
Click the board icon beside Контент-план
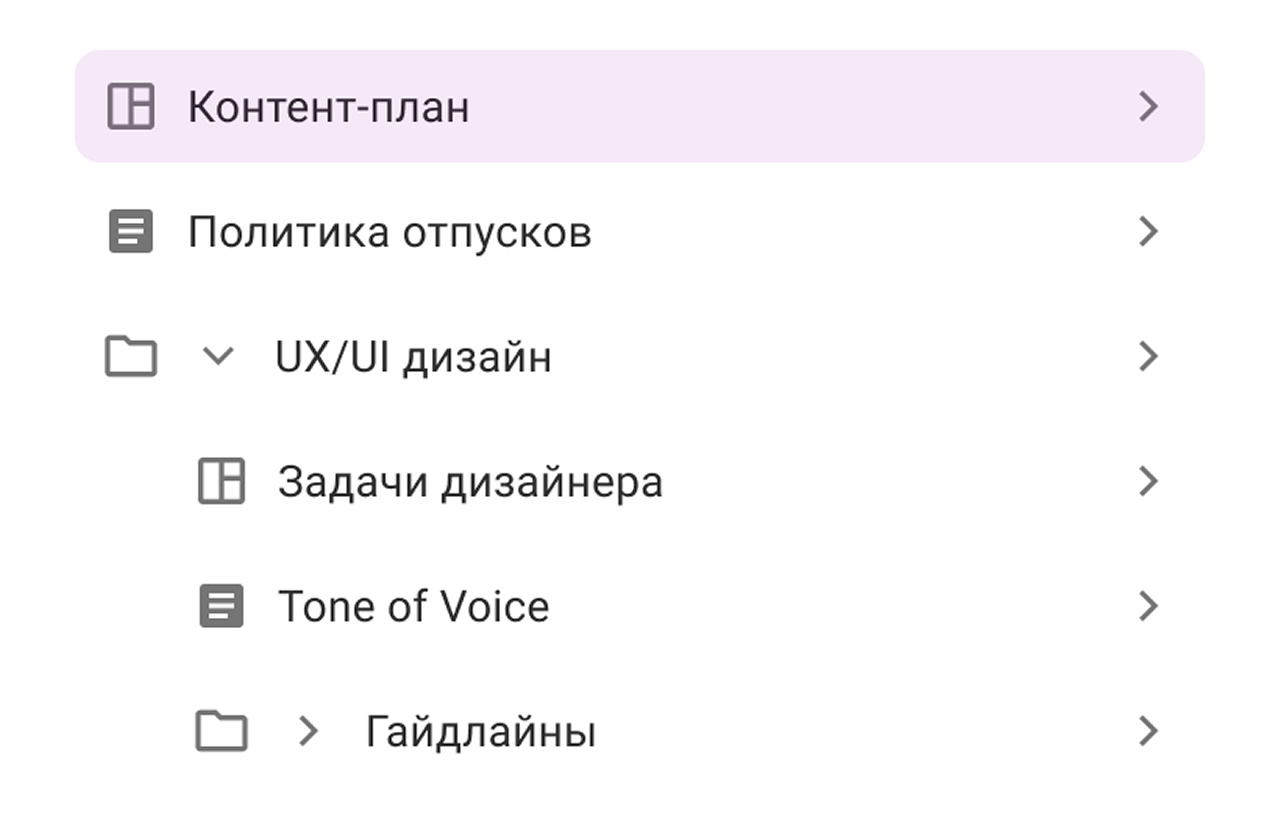[131, 106]
